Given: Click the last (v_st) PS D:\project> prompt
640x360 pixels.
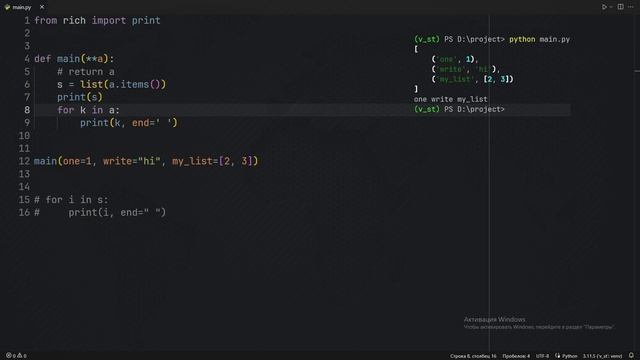Looking at the screenshot, I should point(459,109).
